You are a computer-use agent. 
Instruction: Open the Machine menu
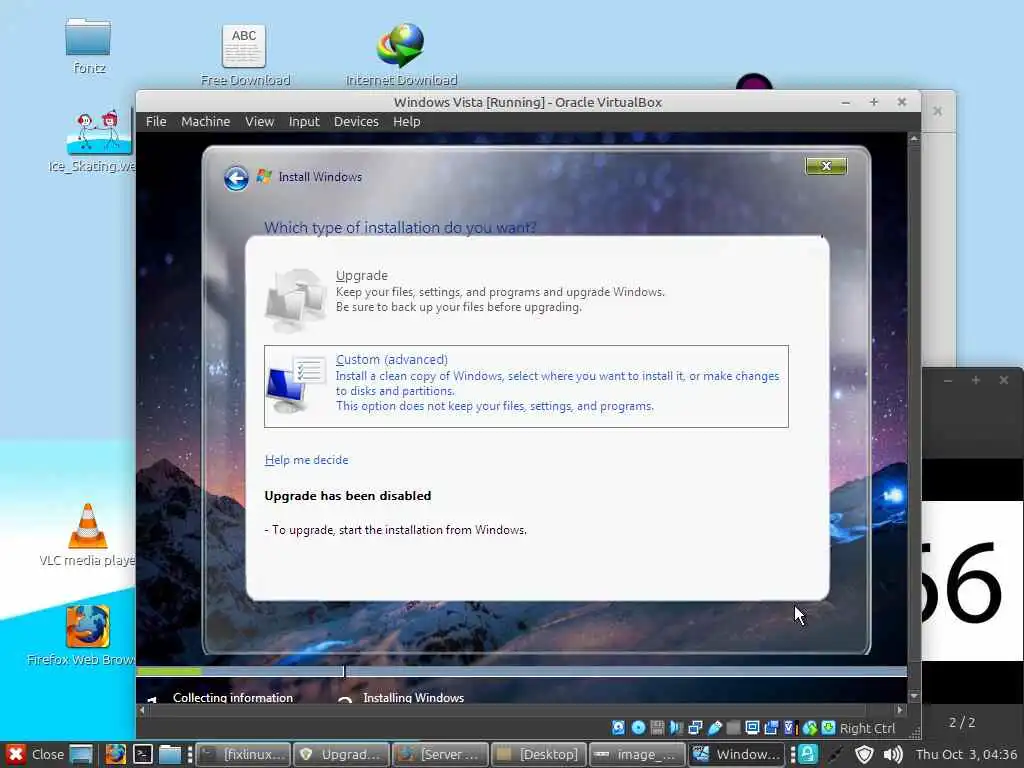tap(206, 121)
